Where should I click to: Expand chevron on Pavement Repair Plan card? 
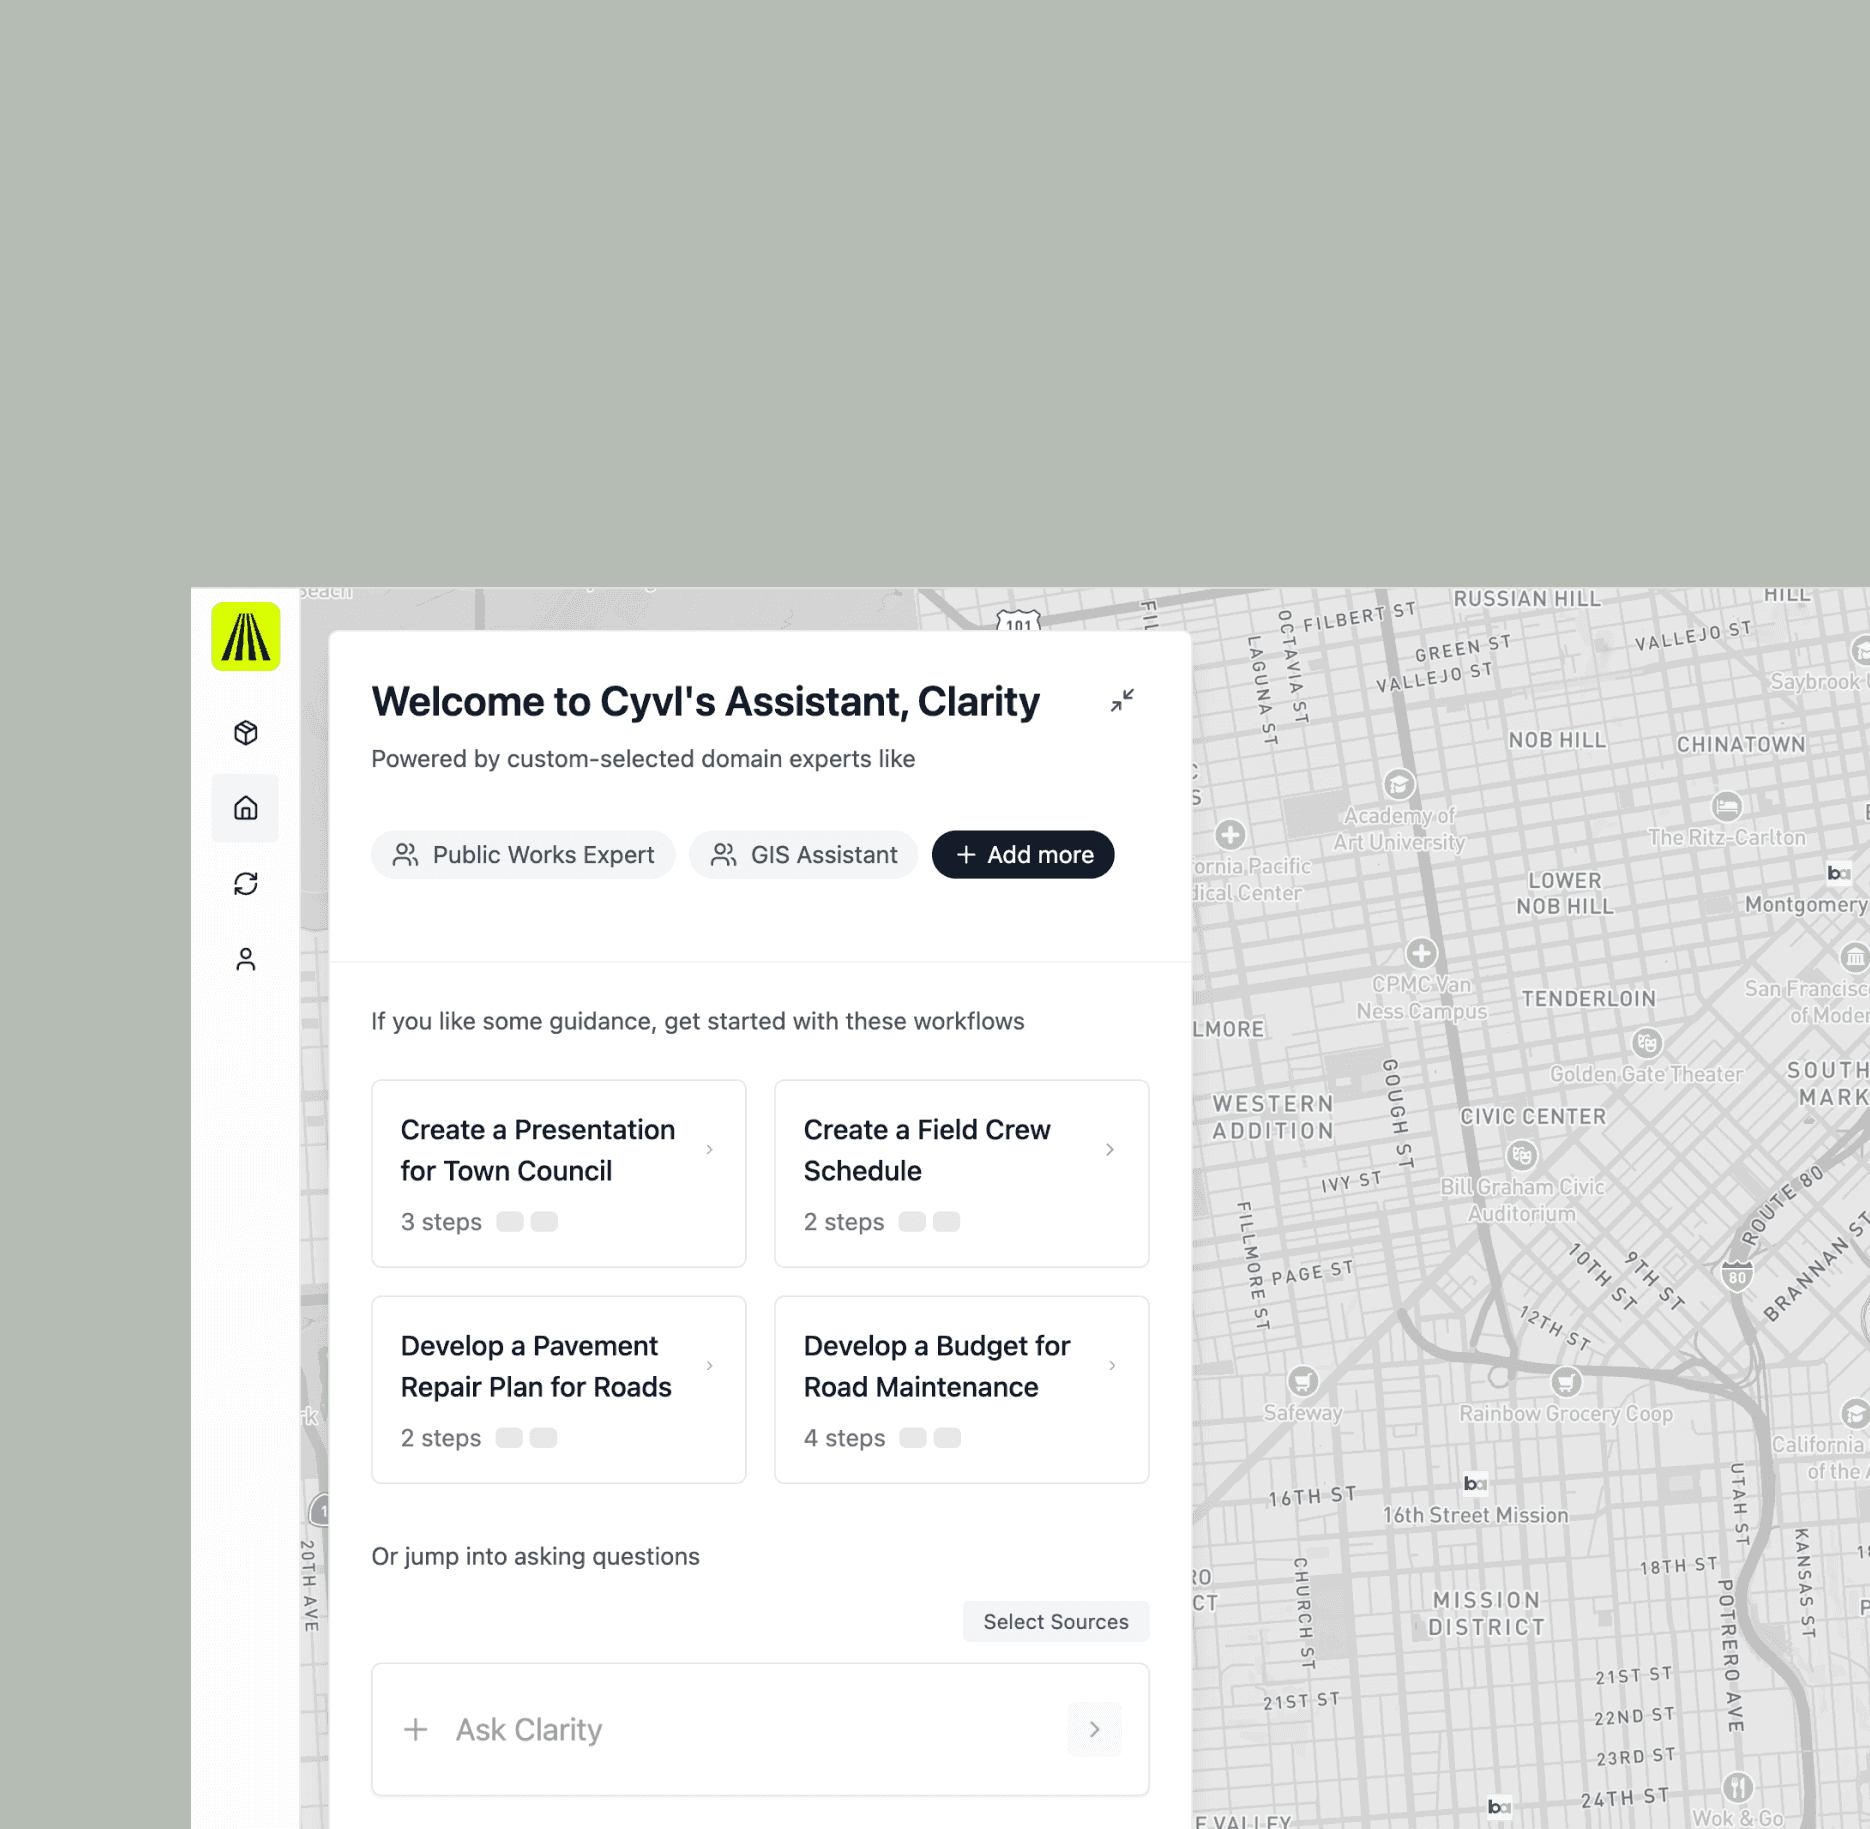[710, 1366]
